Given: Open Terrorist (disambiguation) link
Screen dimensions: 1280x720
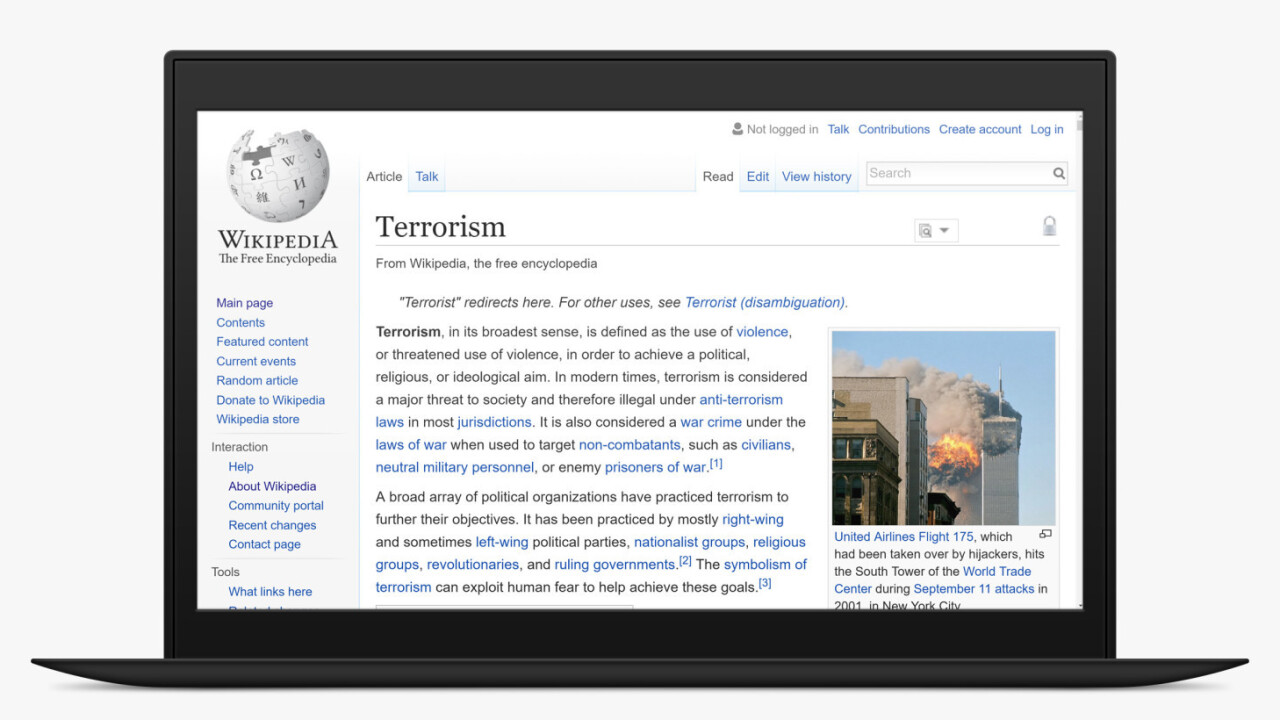Looking at the screenshot, I should (765, 302).
